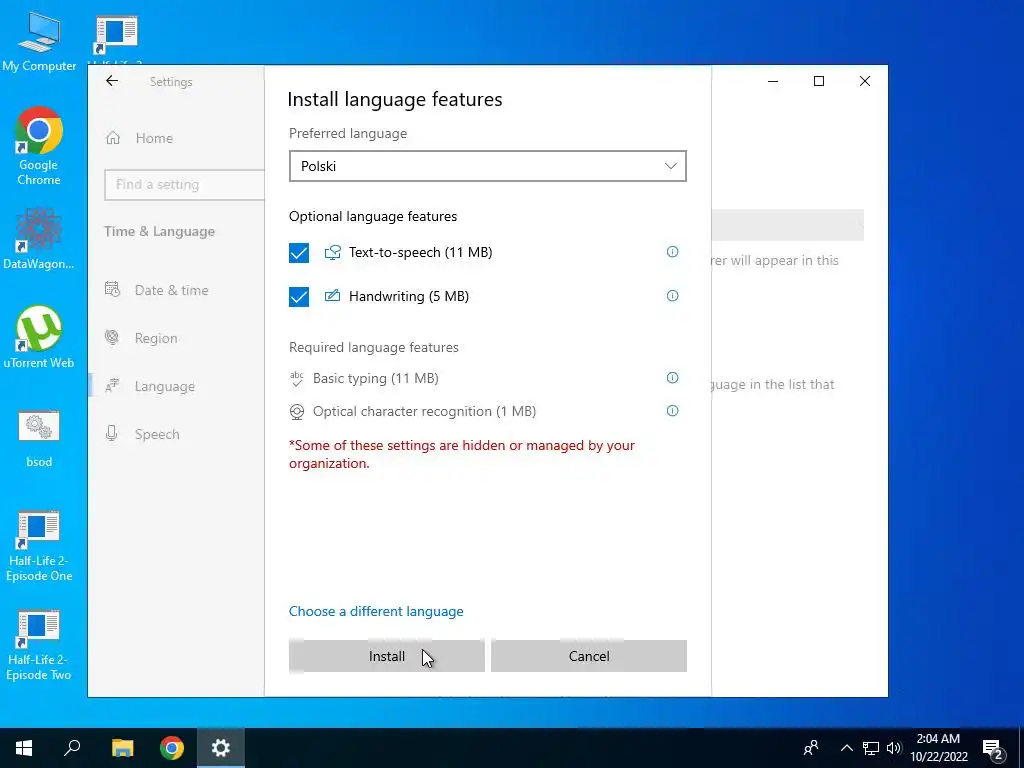This screenshot has width=1024, height=768.
Task: Select Half-Life 2 Episode One shortcut
Action: [x=39, y=546]
